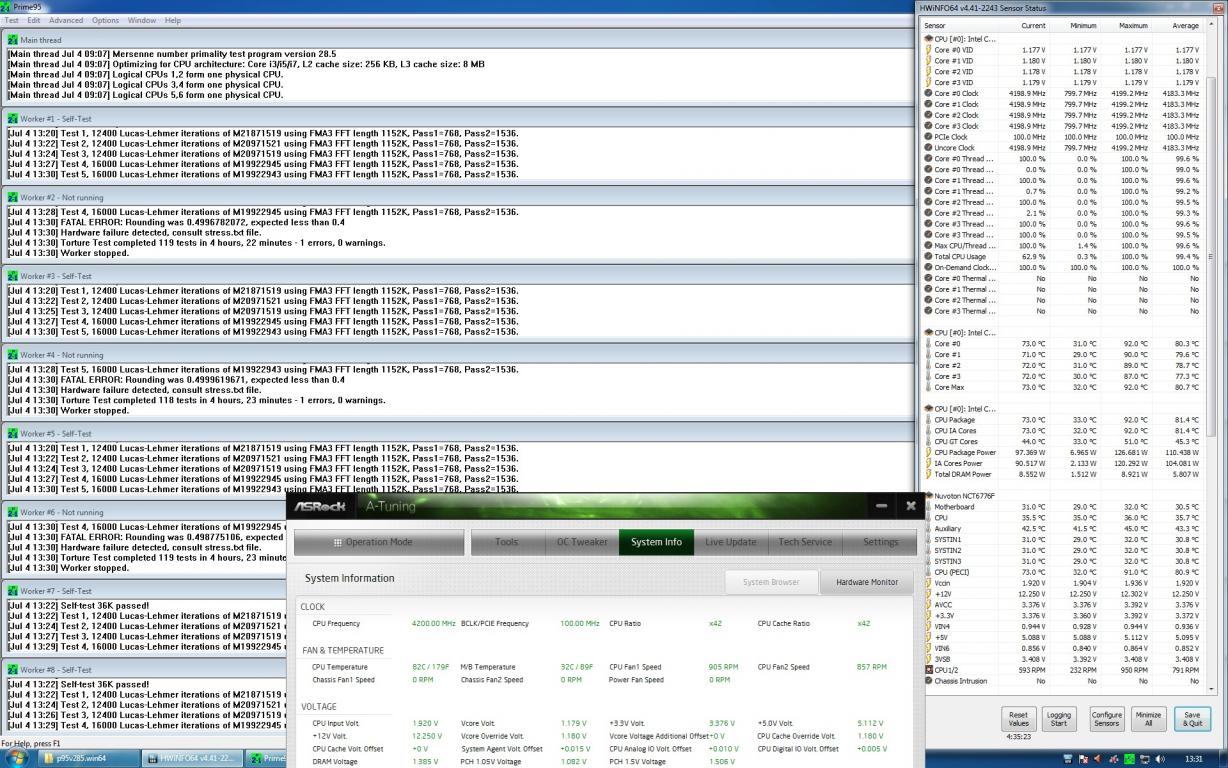Click the Worker #2 Not running window icon
The width and height of the screenshot is (1228, 768).
click(x=12, y=197)
